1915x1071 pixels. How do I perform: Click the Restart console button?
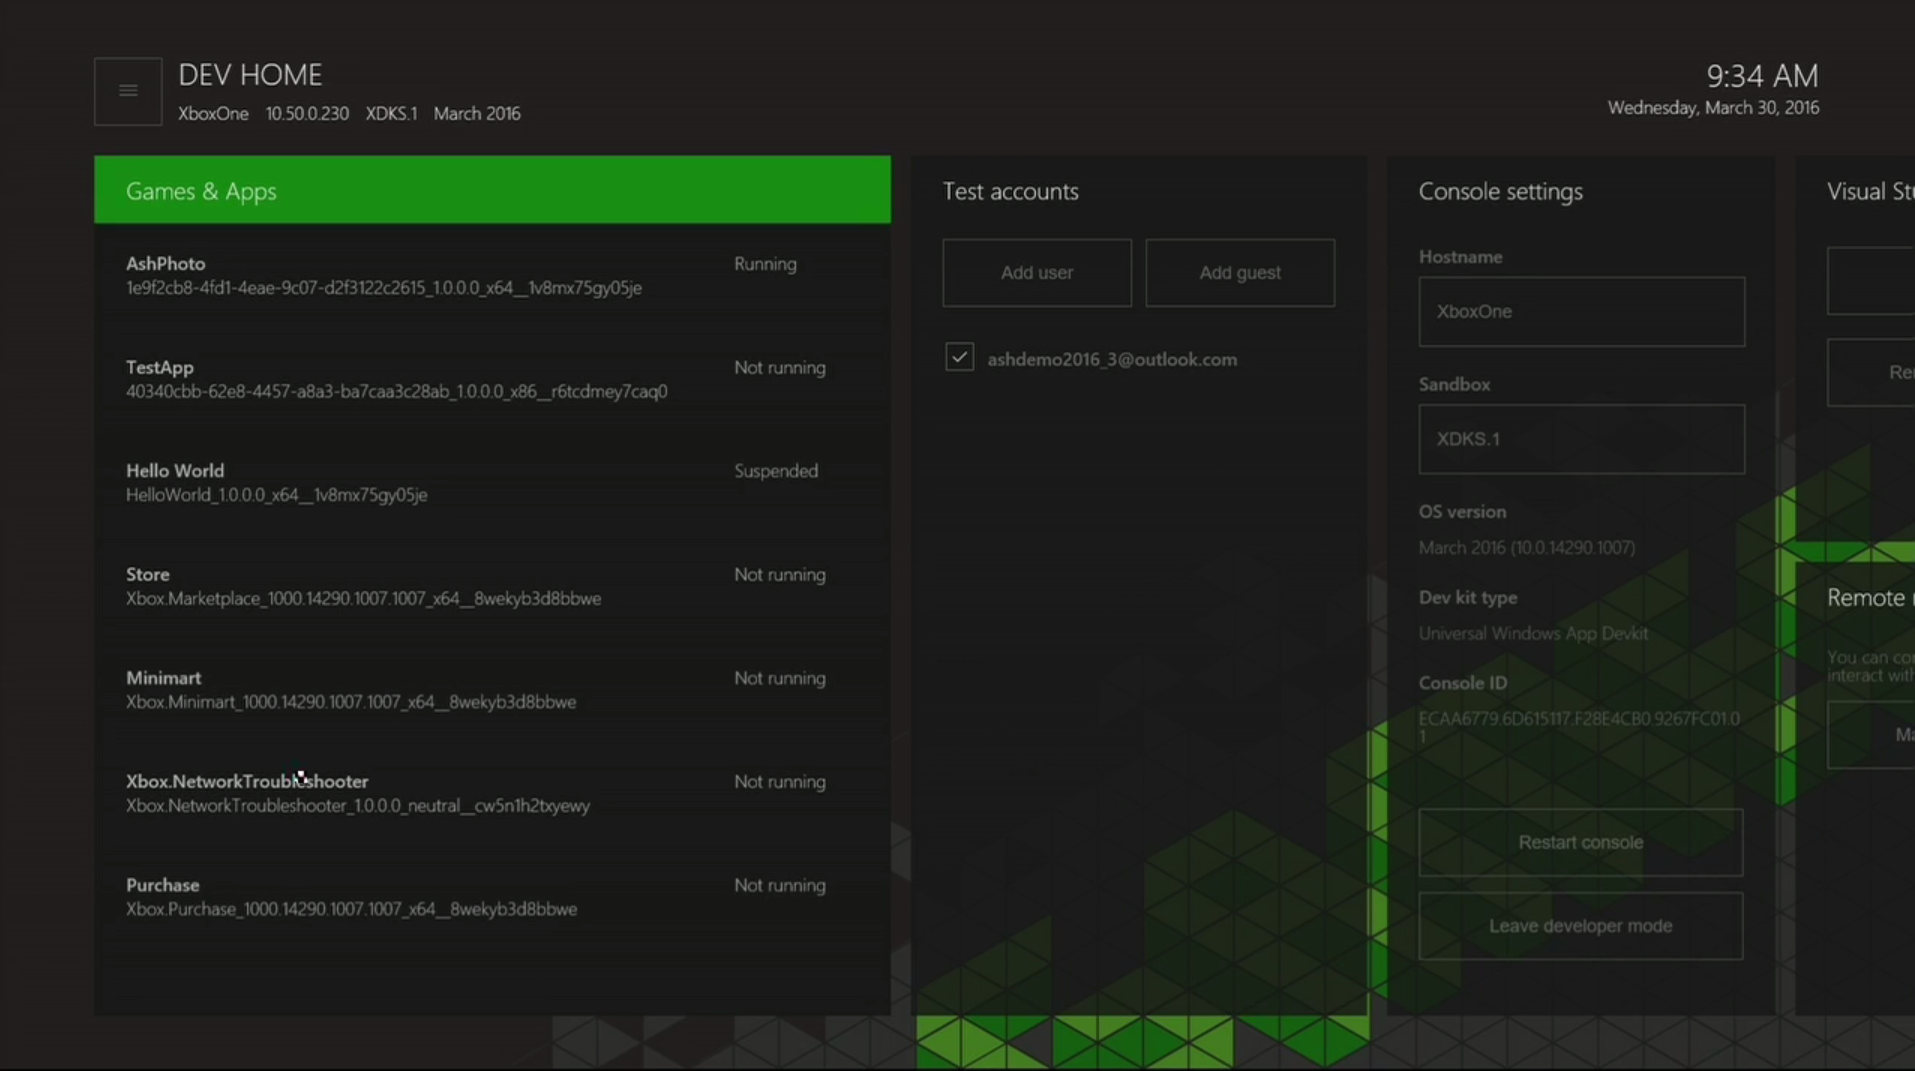(1580, 842)
